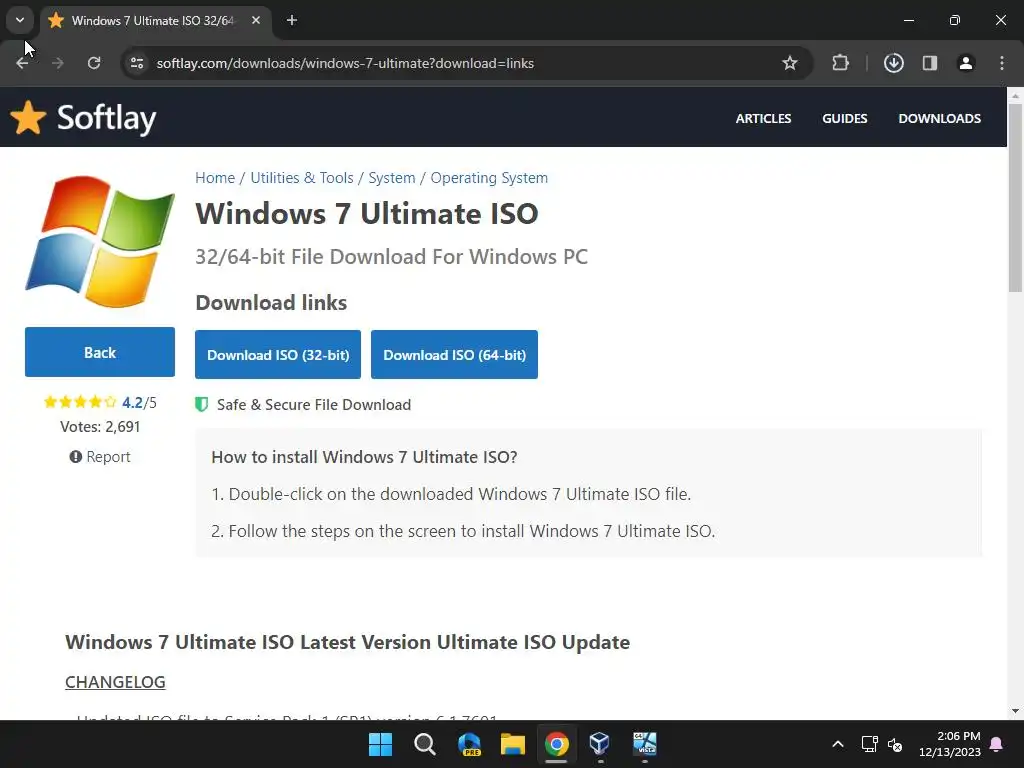Open the notification bell icon
Image resolution: width=1024 pixels, height=768 pixels.
coord(997,744)
